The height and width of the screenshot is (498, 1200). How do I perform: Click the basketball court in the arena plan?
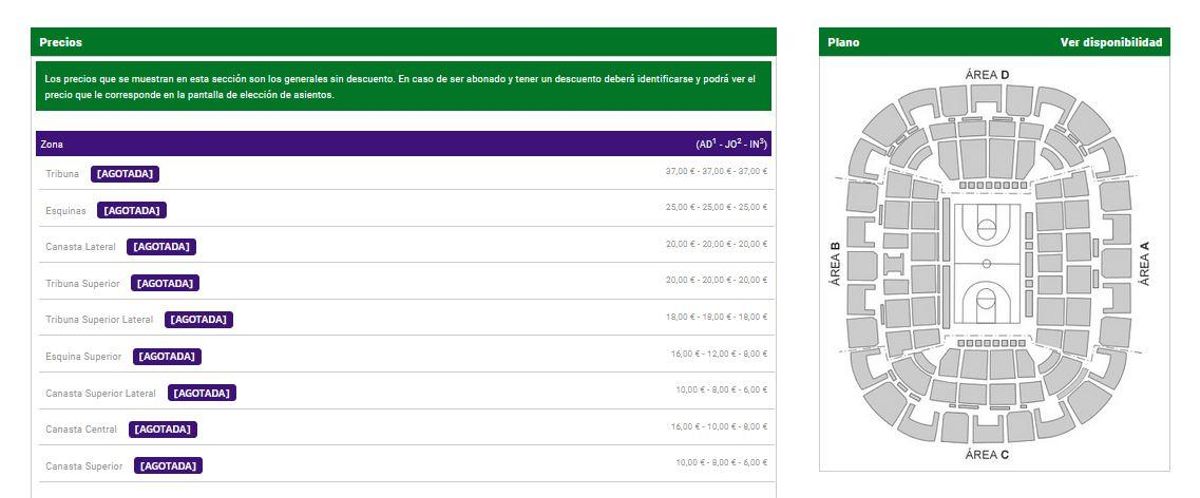tap(986, 263)
